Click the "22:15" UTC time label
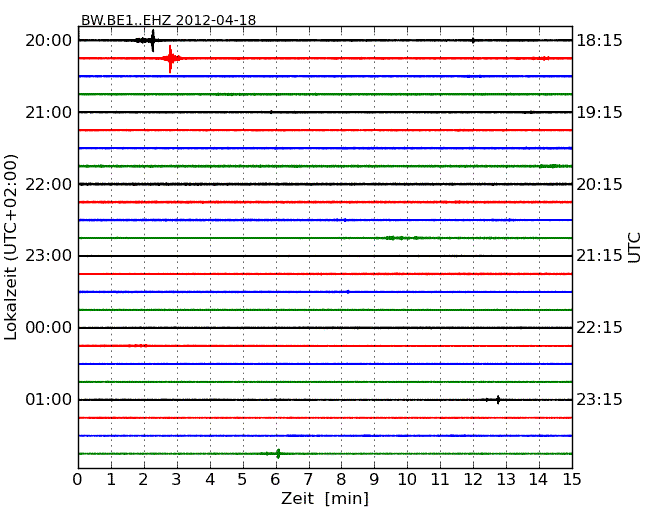650x520 pixels. pos(599,328)
